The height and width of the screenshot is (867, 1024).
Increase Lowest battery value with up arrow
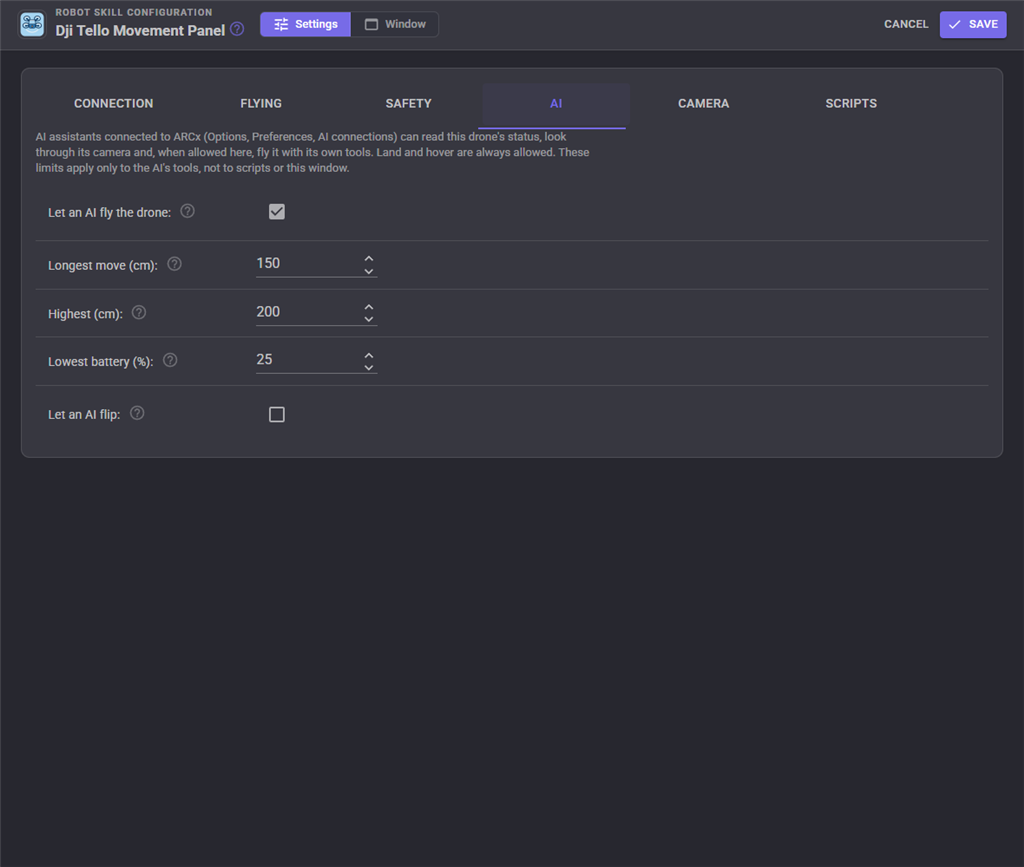pos(369,355)
